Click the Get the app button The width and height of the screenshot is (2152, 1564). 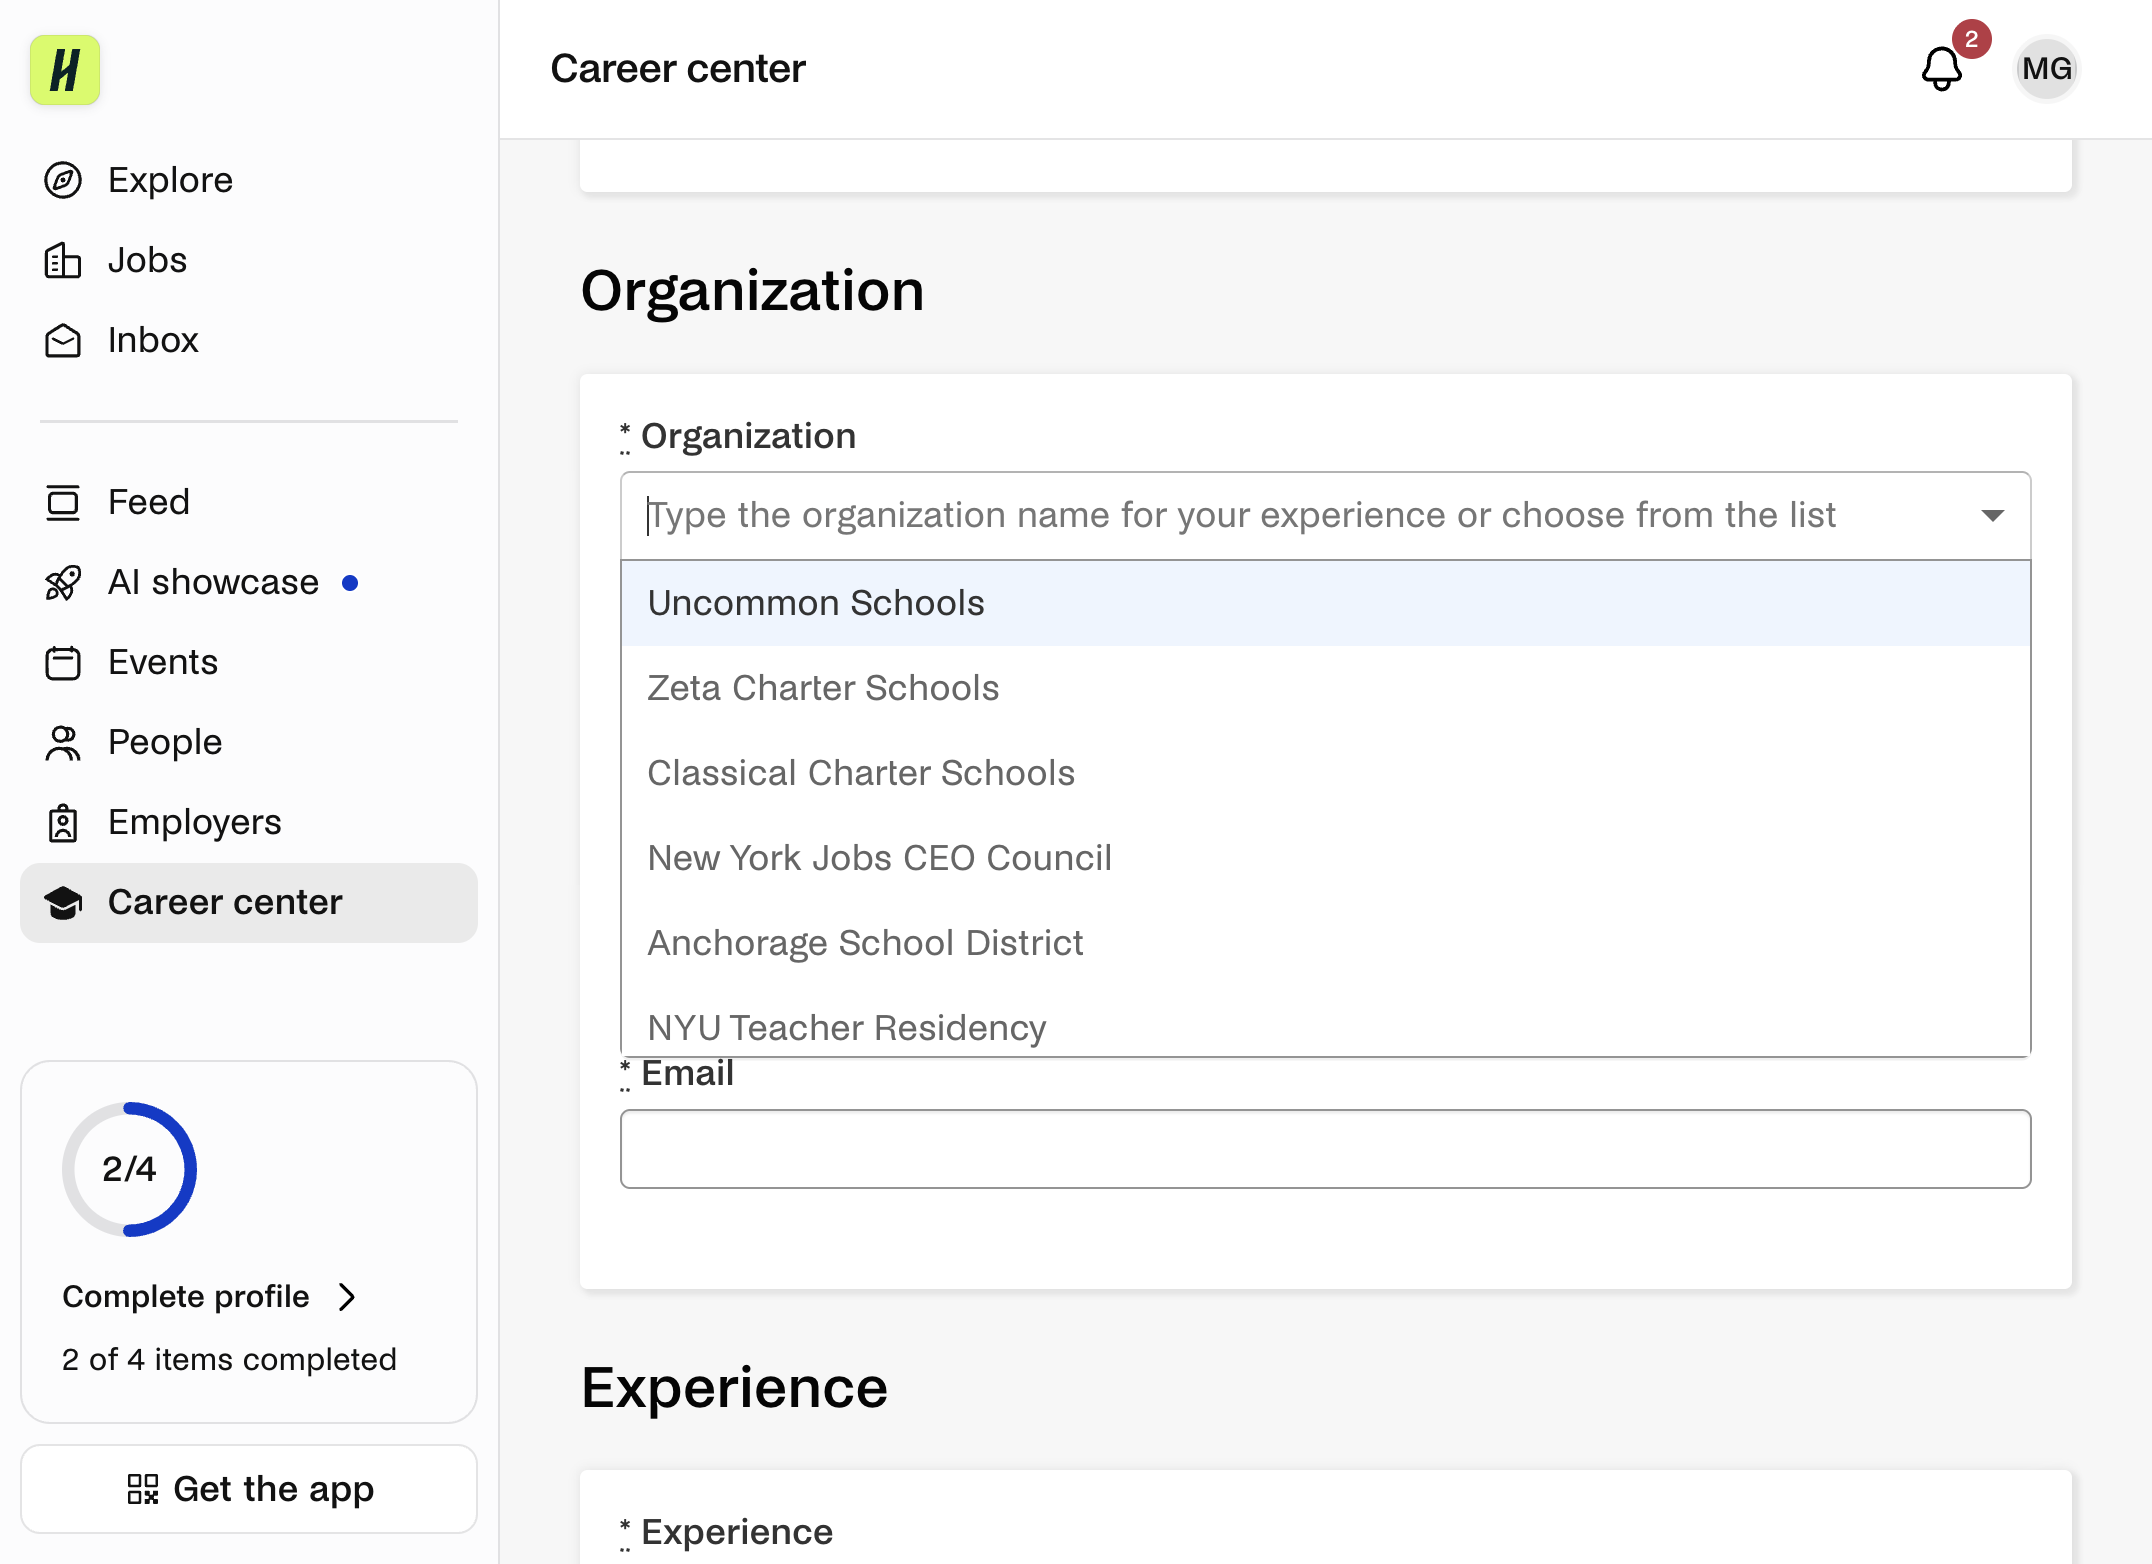[248, 1489]
